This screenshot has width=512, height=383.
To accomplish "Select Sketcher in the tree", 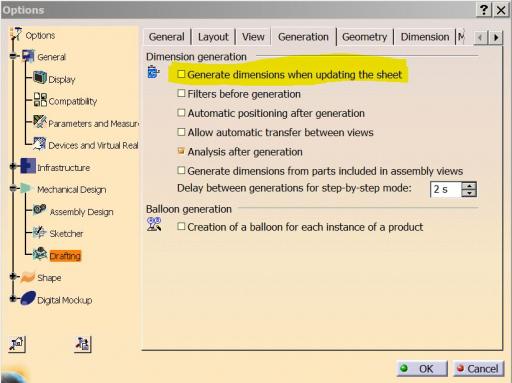I will tap(66, 233).
